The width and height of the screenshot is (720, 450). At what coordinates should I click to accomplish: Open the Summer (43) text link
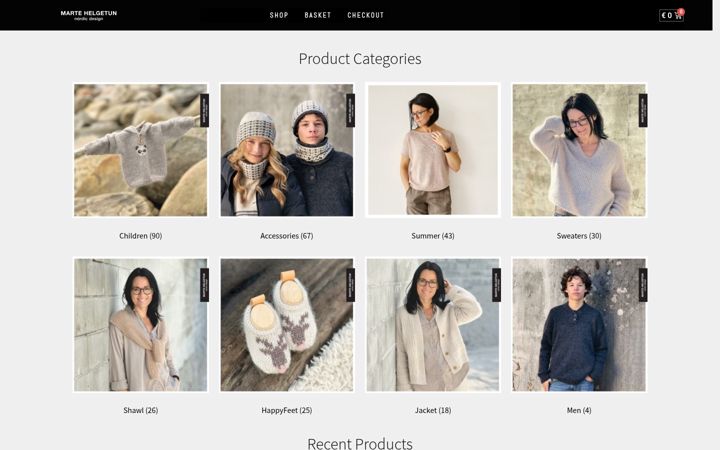[433, 236]
